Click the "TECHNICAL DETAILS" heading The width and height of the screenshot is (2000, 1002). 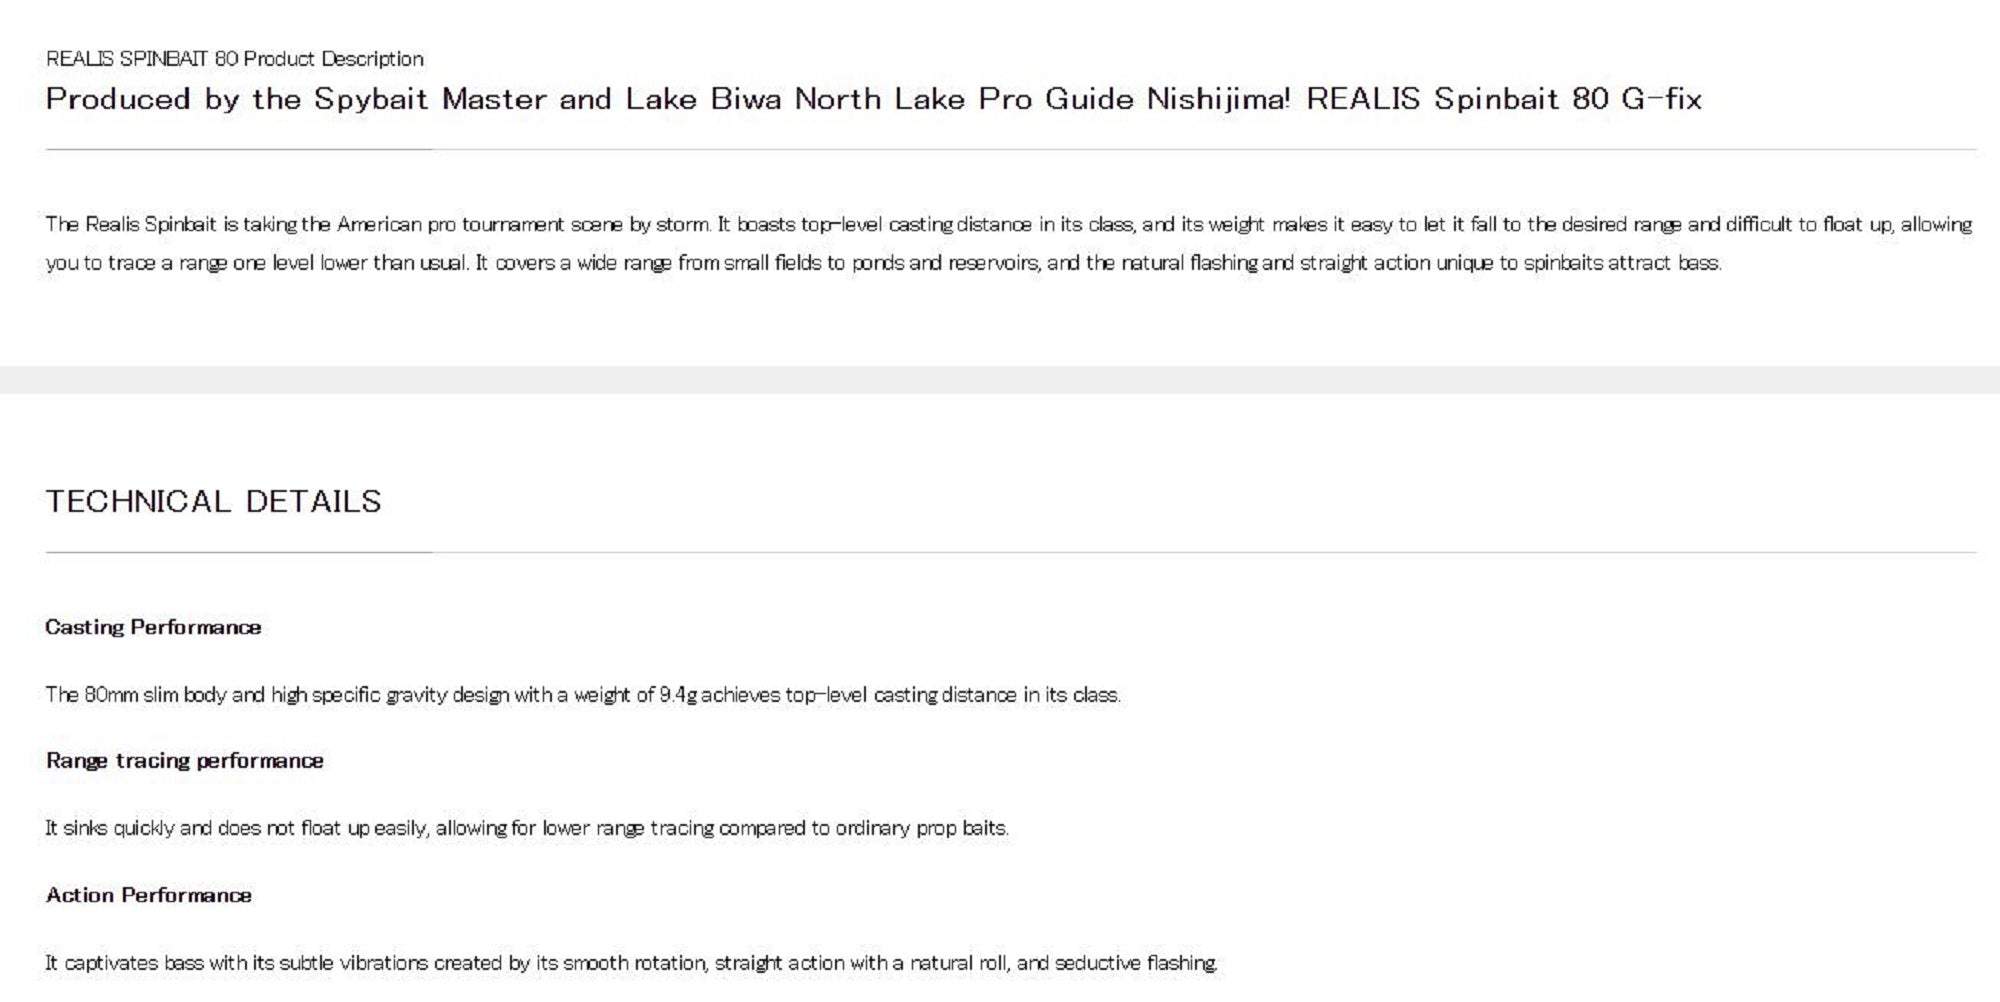click(213, 502)
